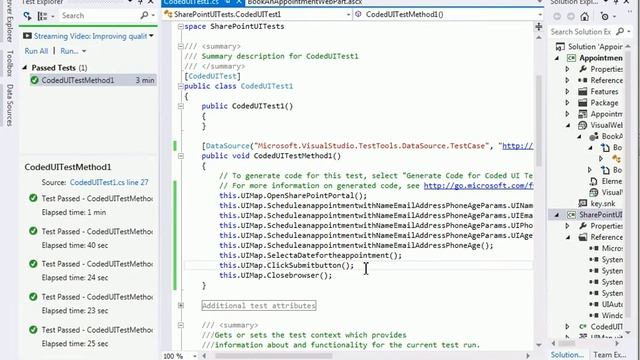The height and width of the screenshot is (360, 640).
Task: Open the CodedUITestMethod1() member dropdown
Action: pos(540,14)
